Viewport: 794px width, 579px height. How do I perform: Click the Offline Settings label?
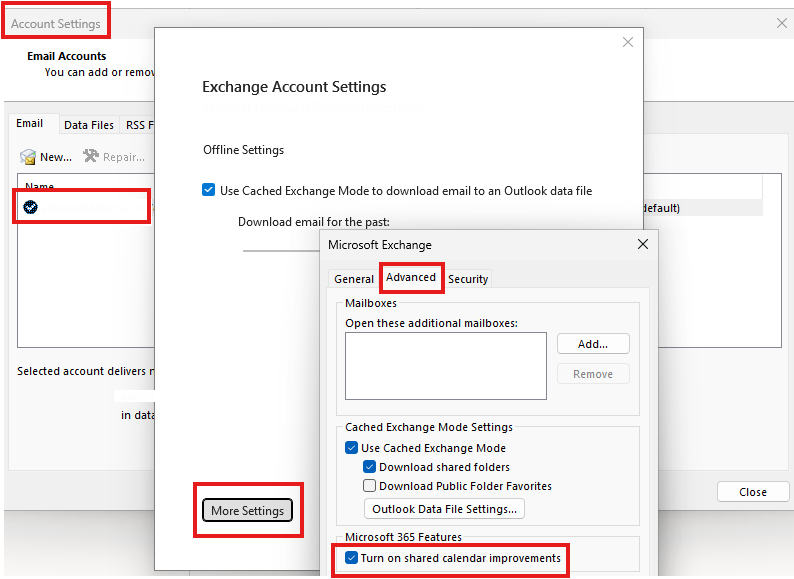(244, 150)
